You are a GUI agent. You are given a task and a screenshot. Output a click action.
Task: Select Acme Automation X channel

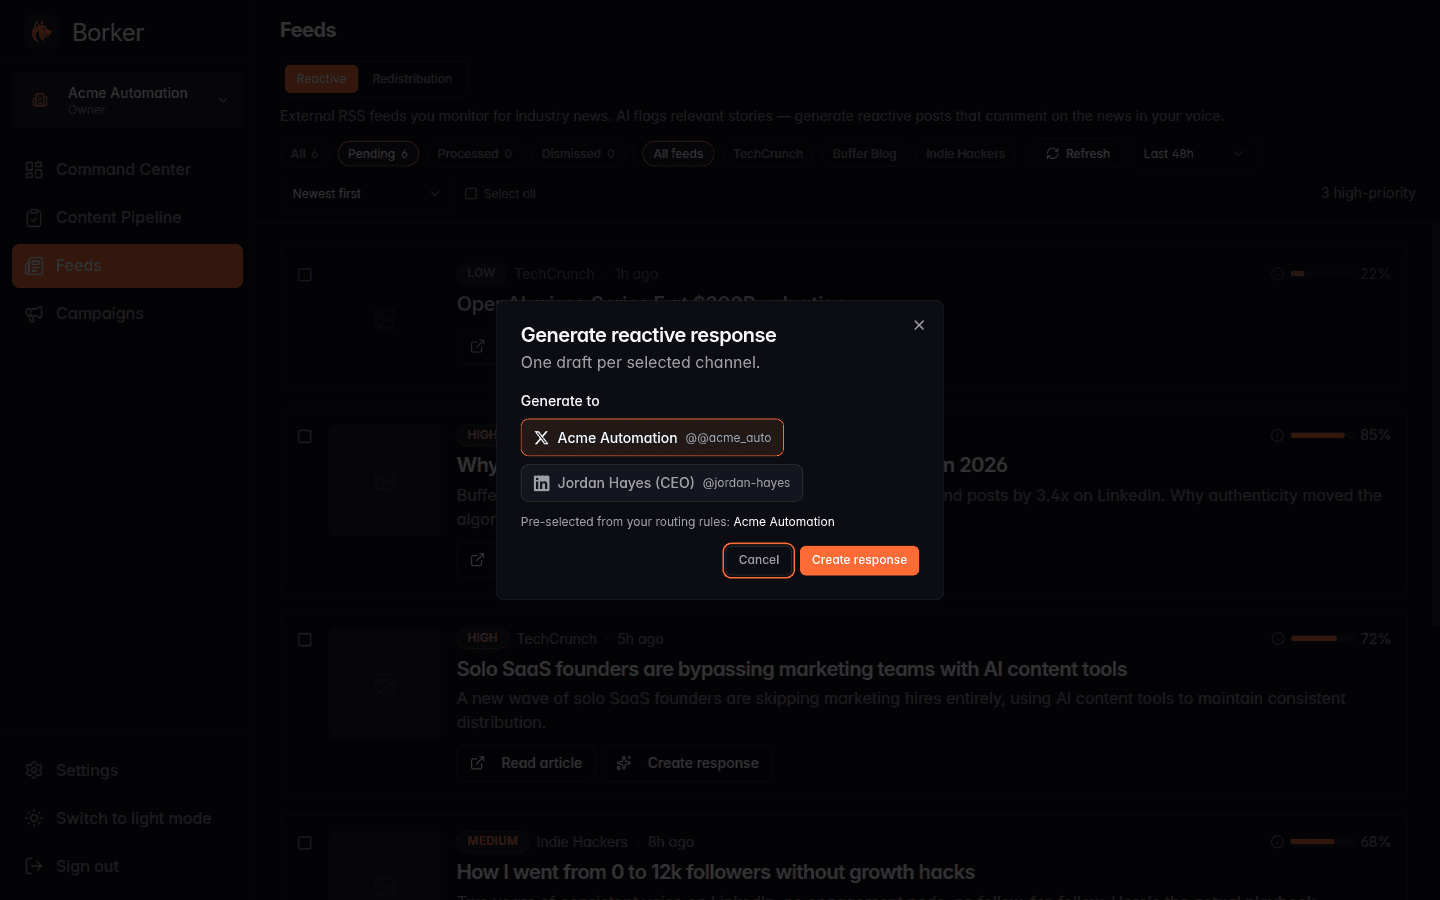click(652, 438)
